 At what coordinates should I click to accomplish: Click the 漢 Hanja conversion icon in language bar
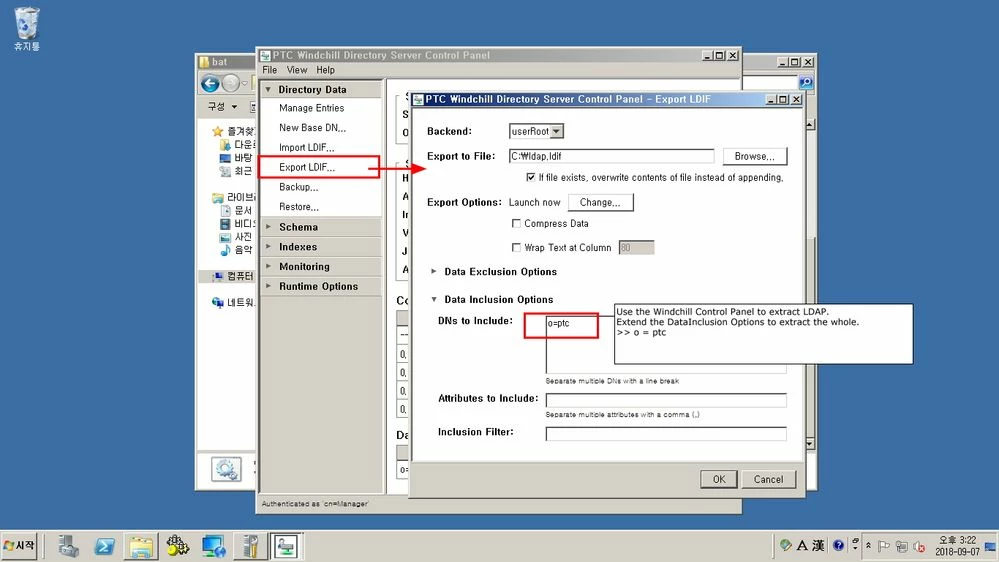coord(819,545)
